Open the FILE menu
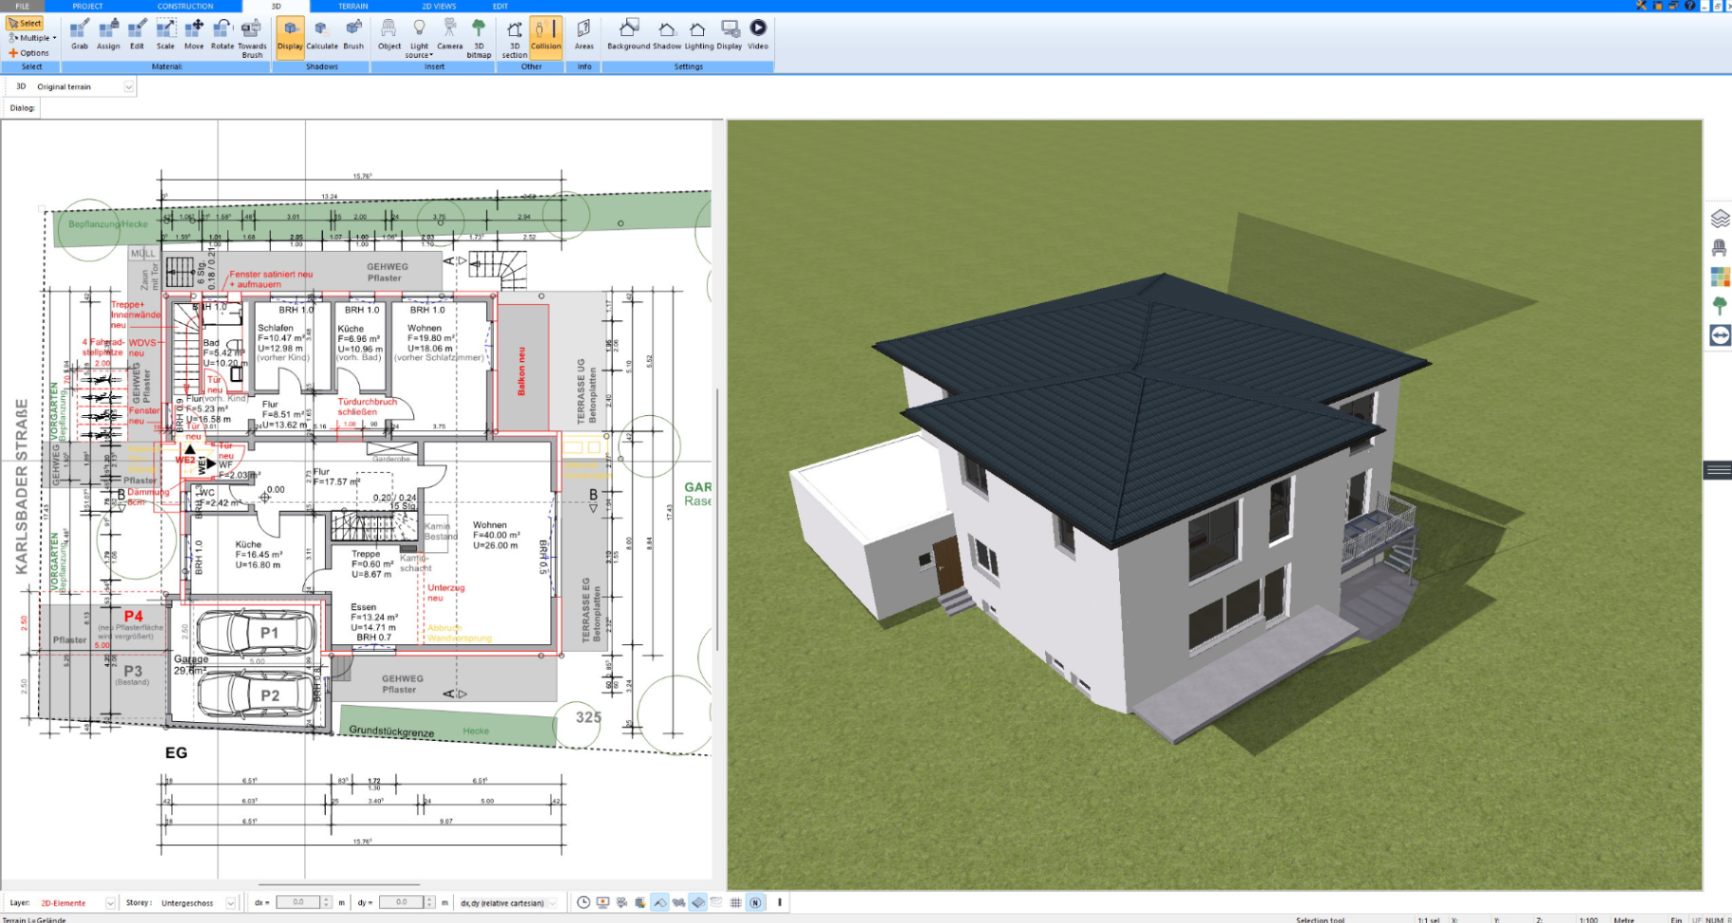 point(22,6)
